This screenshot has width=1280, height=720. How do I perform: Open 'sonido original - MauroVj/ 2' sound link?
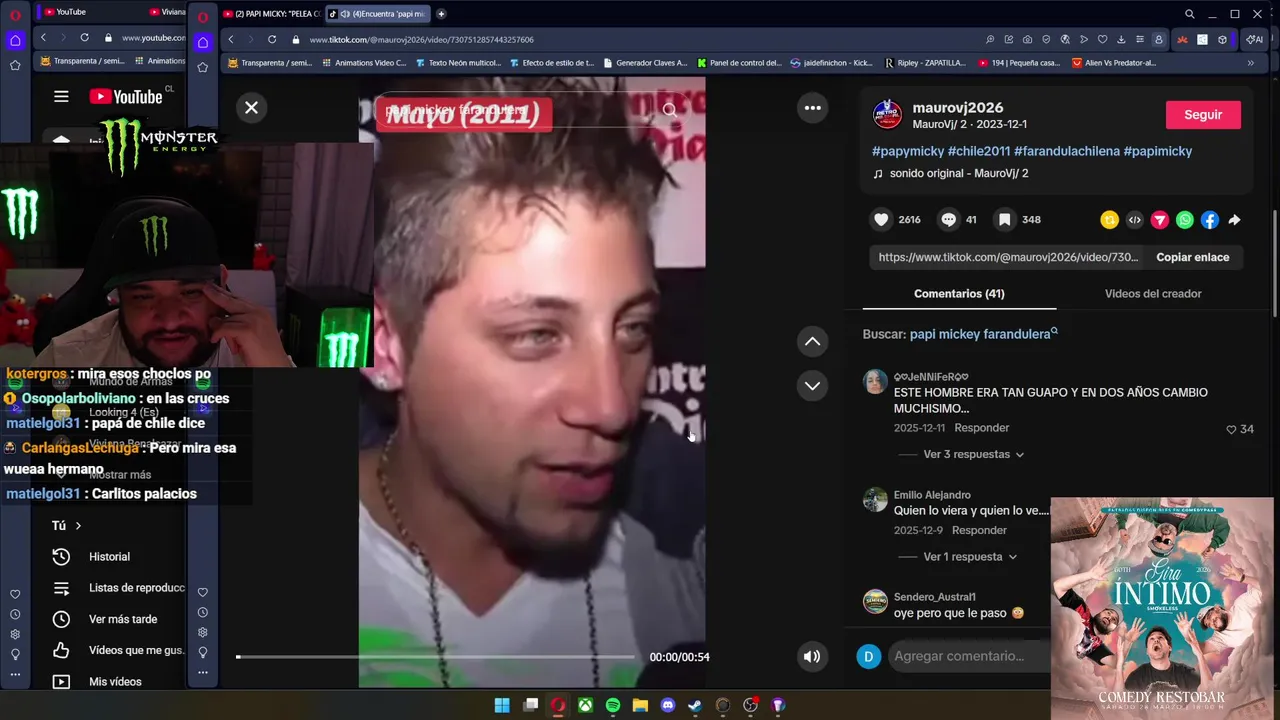point(959,173)
